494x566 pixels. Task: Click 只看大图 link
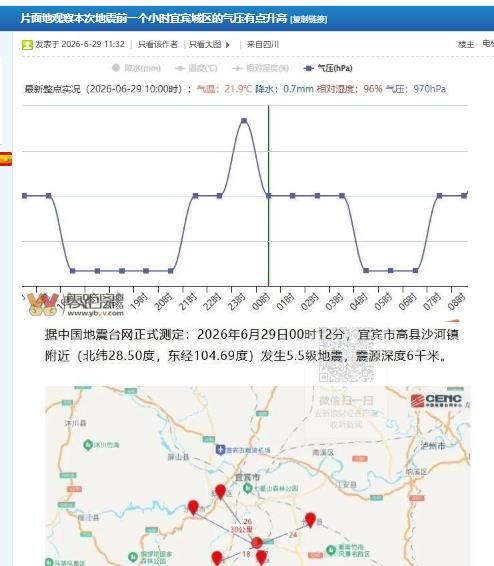click(205, 44)
